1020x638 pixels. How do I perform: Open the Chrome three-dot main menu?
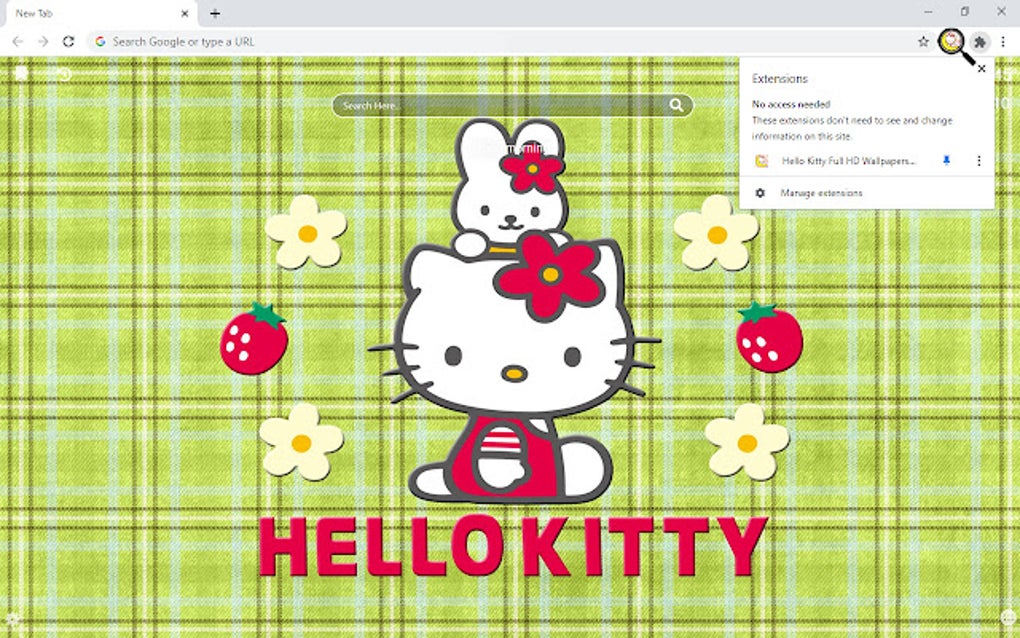(1003, 42)
